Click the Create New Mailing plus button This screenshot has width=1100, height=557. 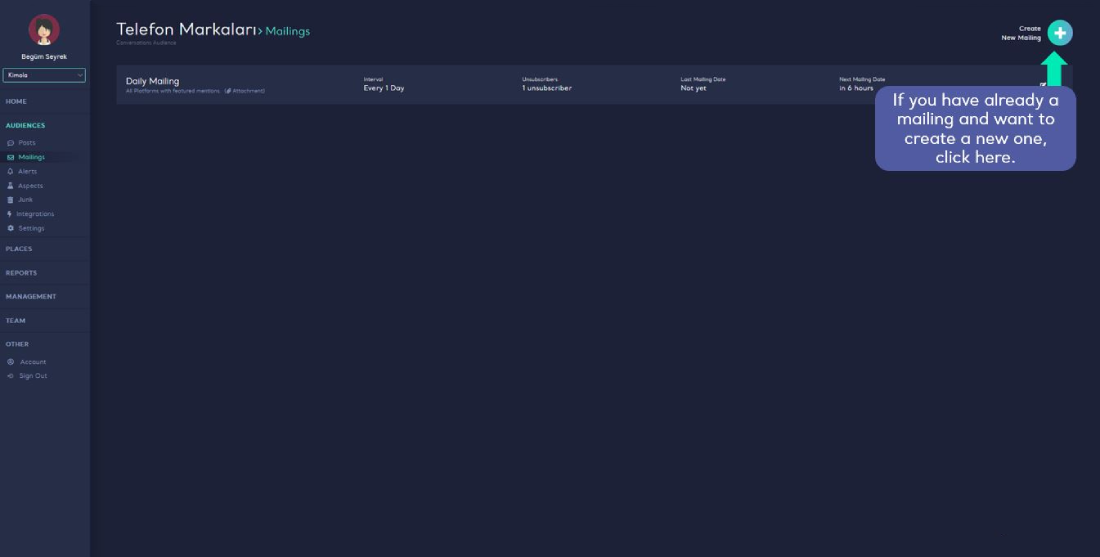(x=1060, y=33)
